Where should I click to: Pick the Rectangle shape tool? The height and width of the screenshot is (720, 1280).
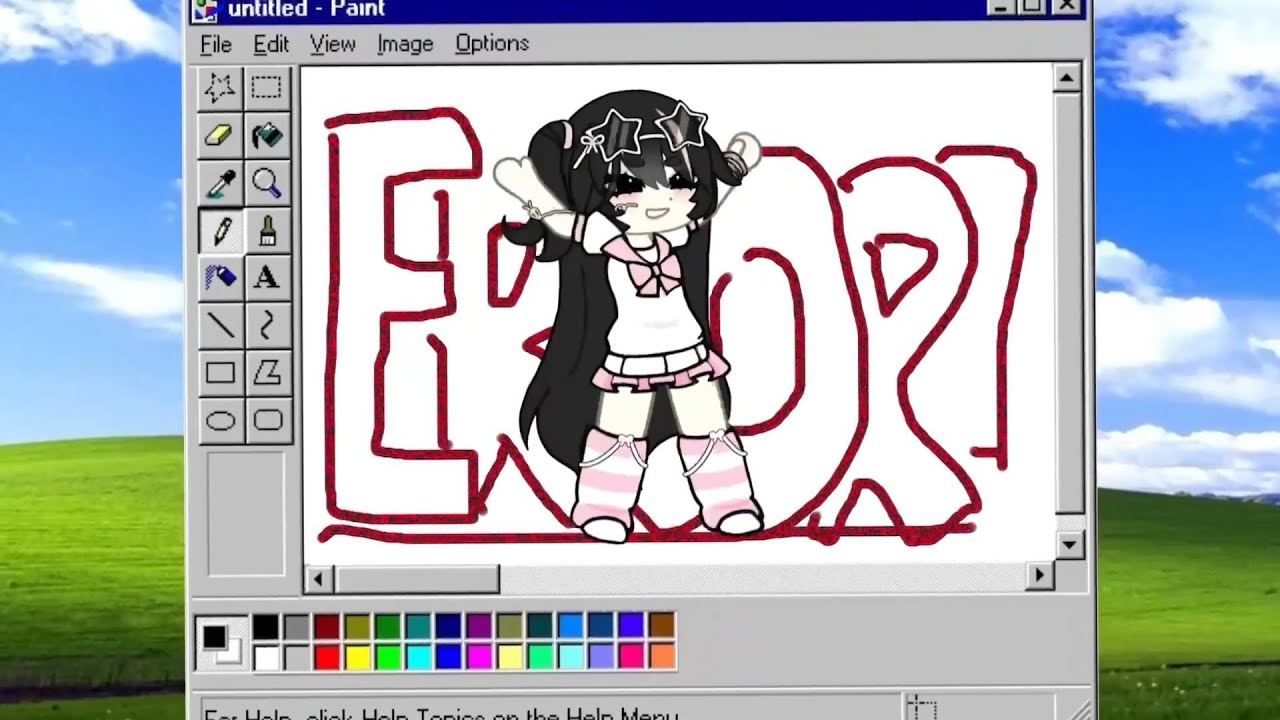click(x=220, y=373)
